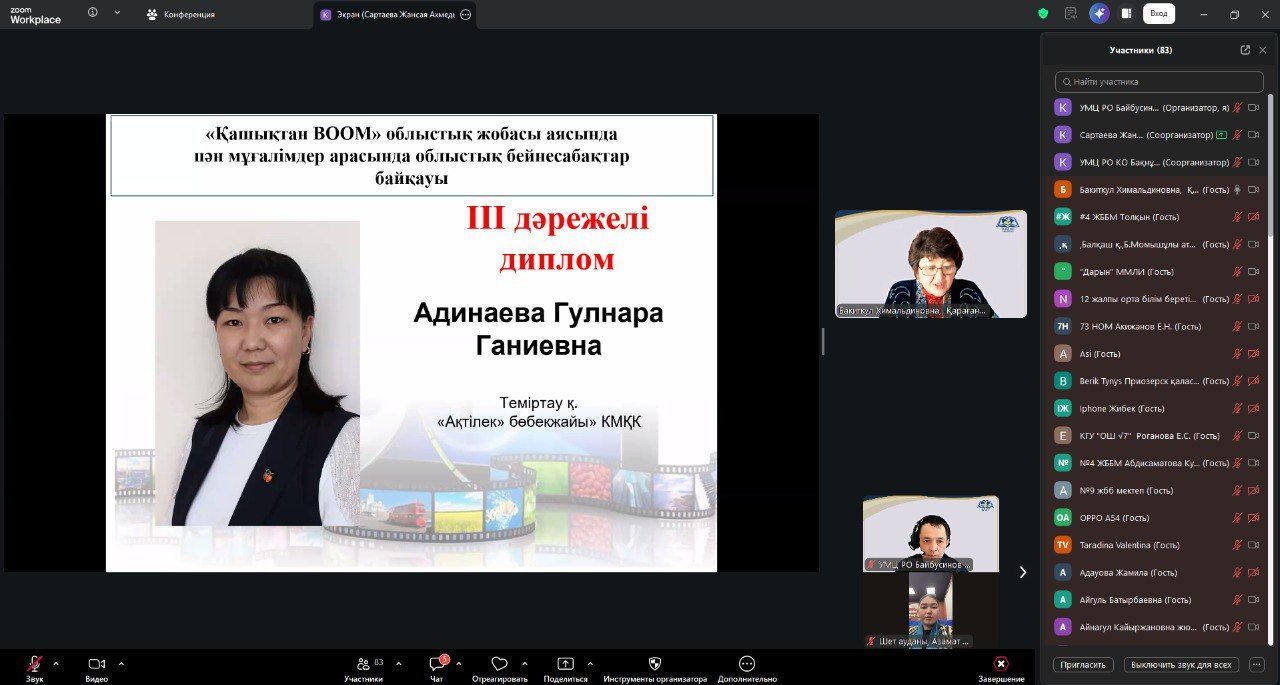The width and height of the screenshot is (1280, 685).
Task: Pop out the Участники panel
Action: (1245, 50)
